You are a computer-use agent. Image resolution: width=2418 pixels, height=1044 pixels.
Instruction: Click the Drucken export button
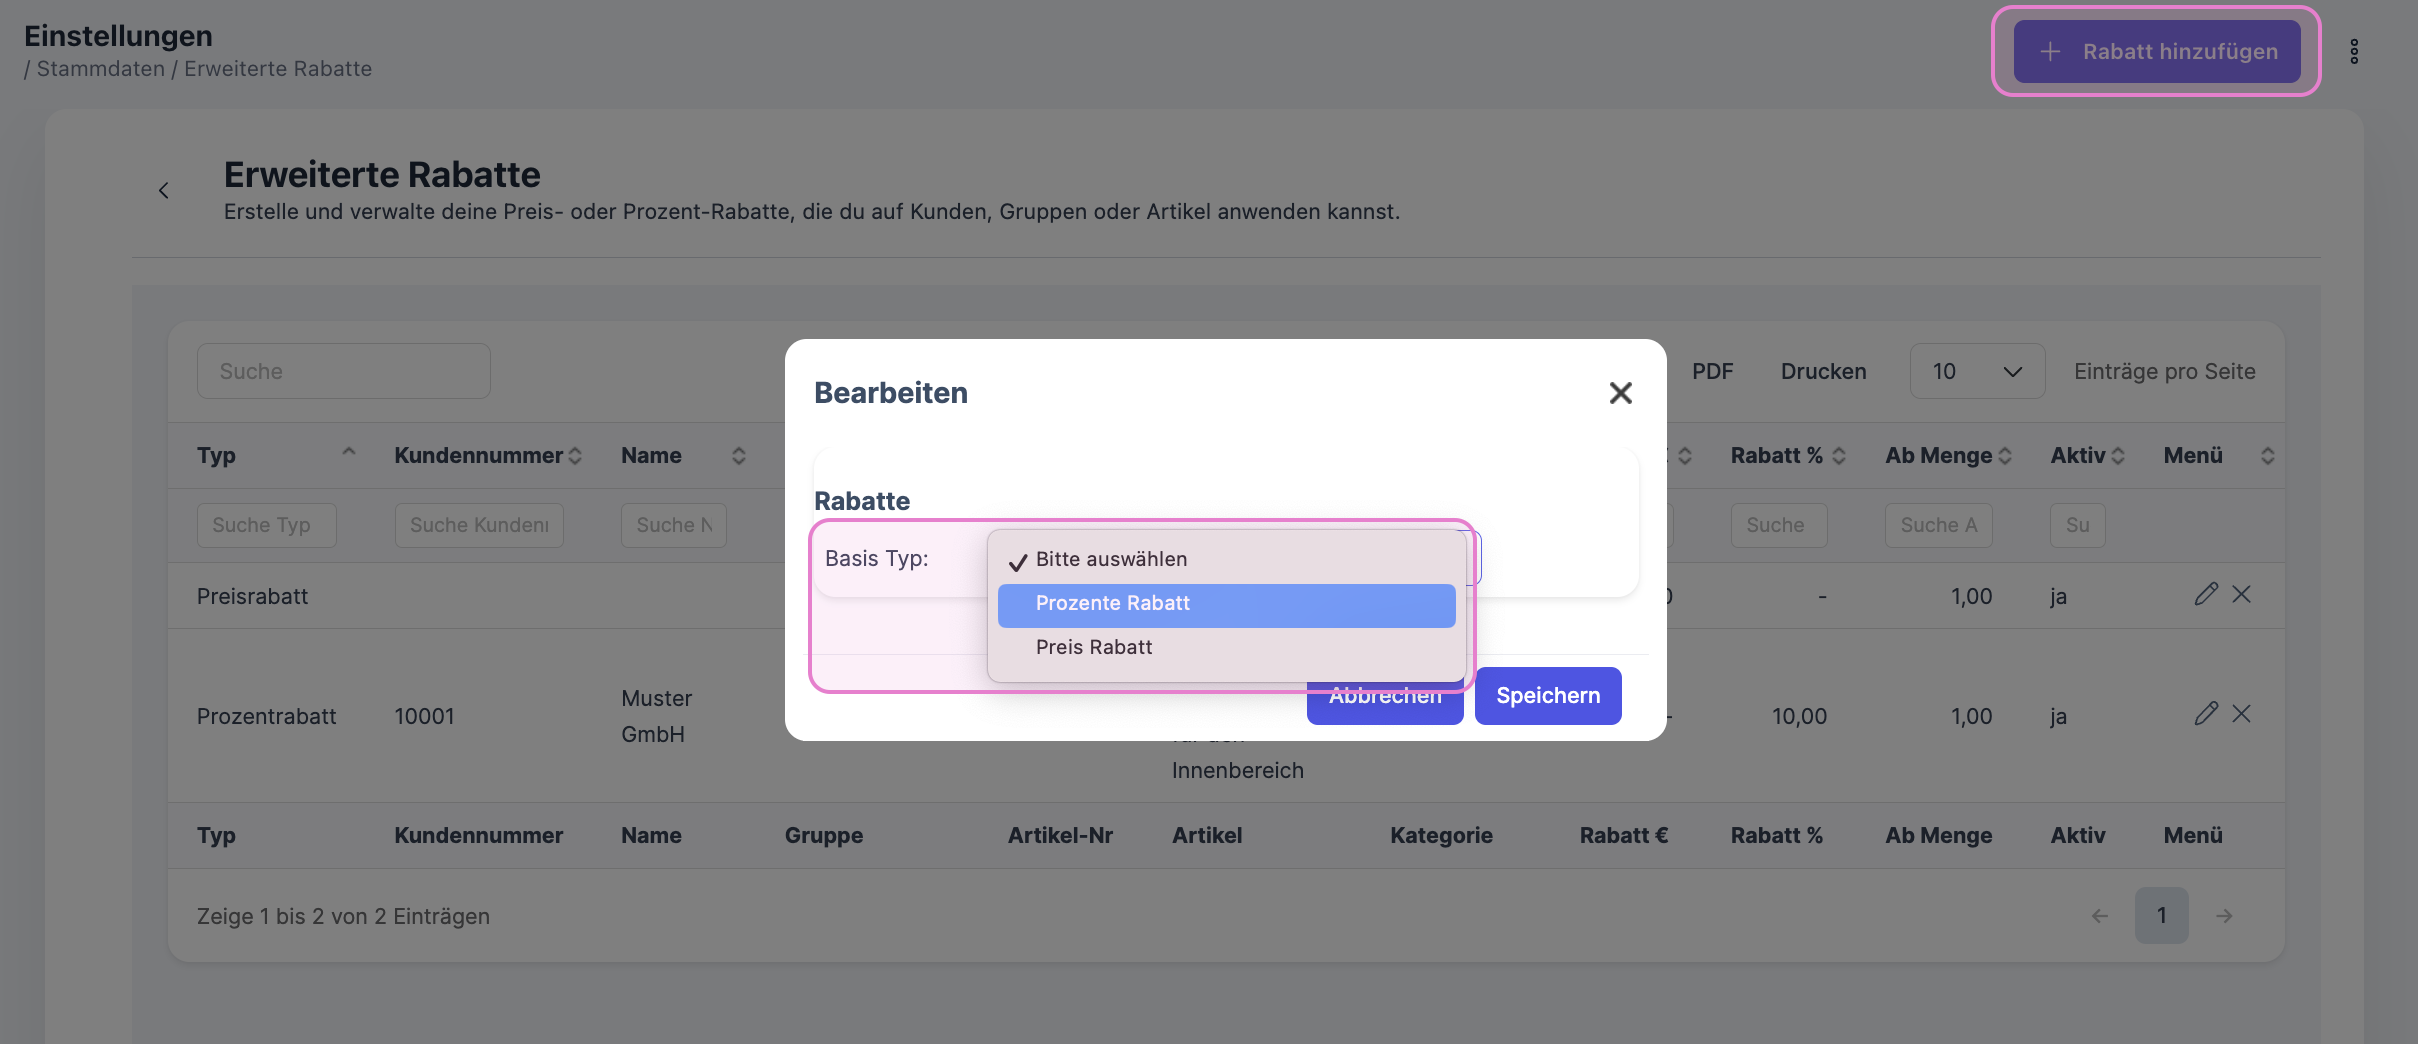click(1823, 372)
